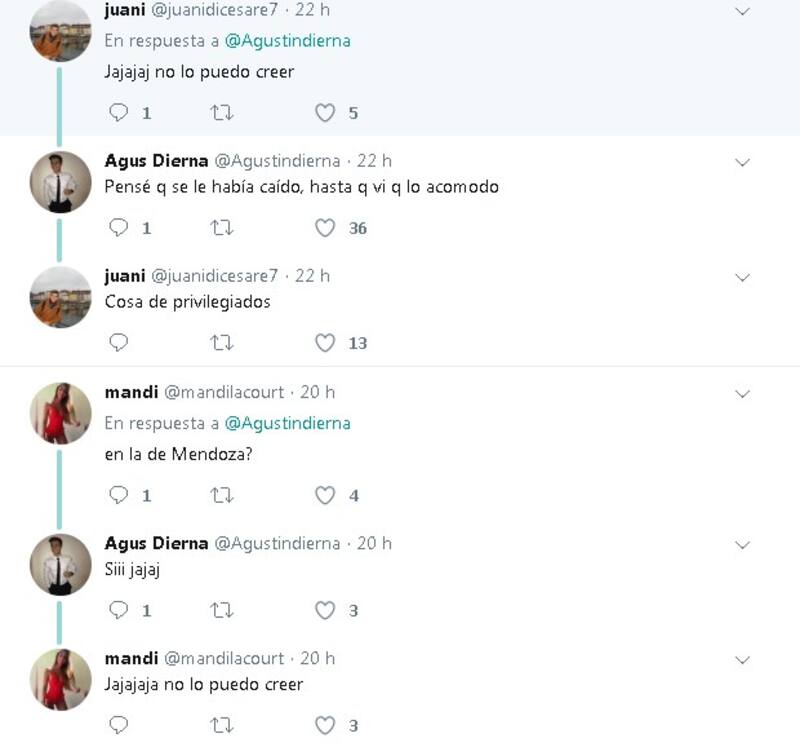
Task: Like the "Siii jajaj" tweet
Action: [325, 610]
